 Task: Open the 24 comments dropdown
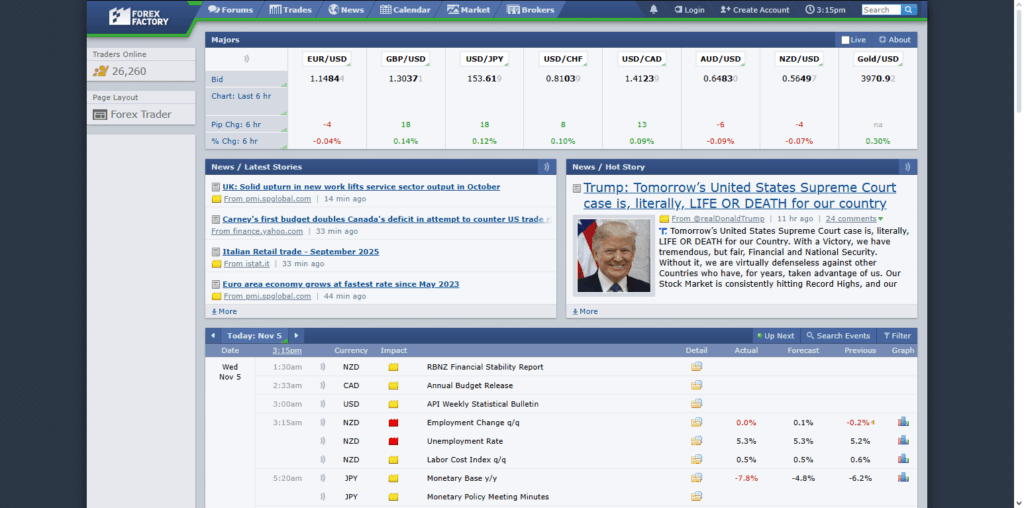coord(854,219)
